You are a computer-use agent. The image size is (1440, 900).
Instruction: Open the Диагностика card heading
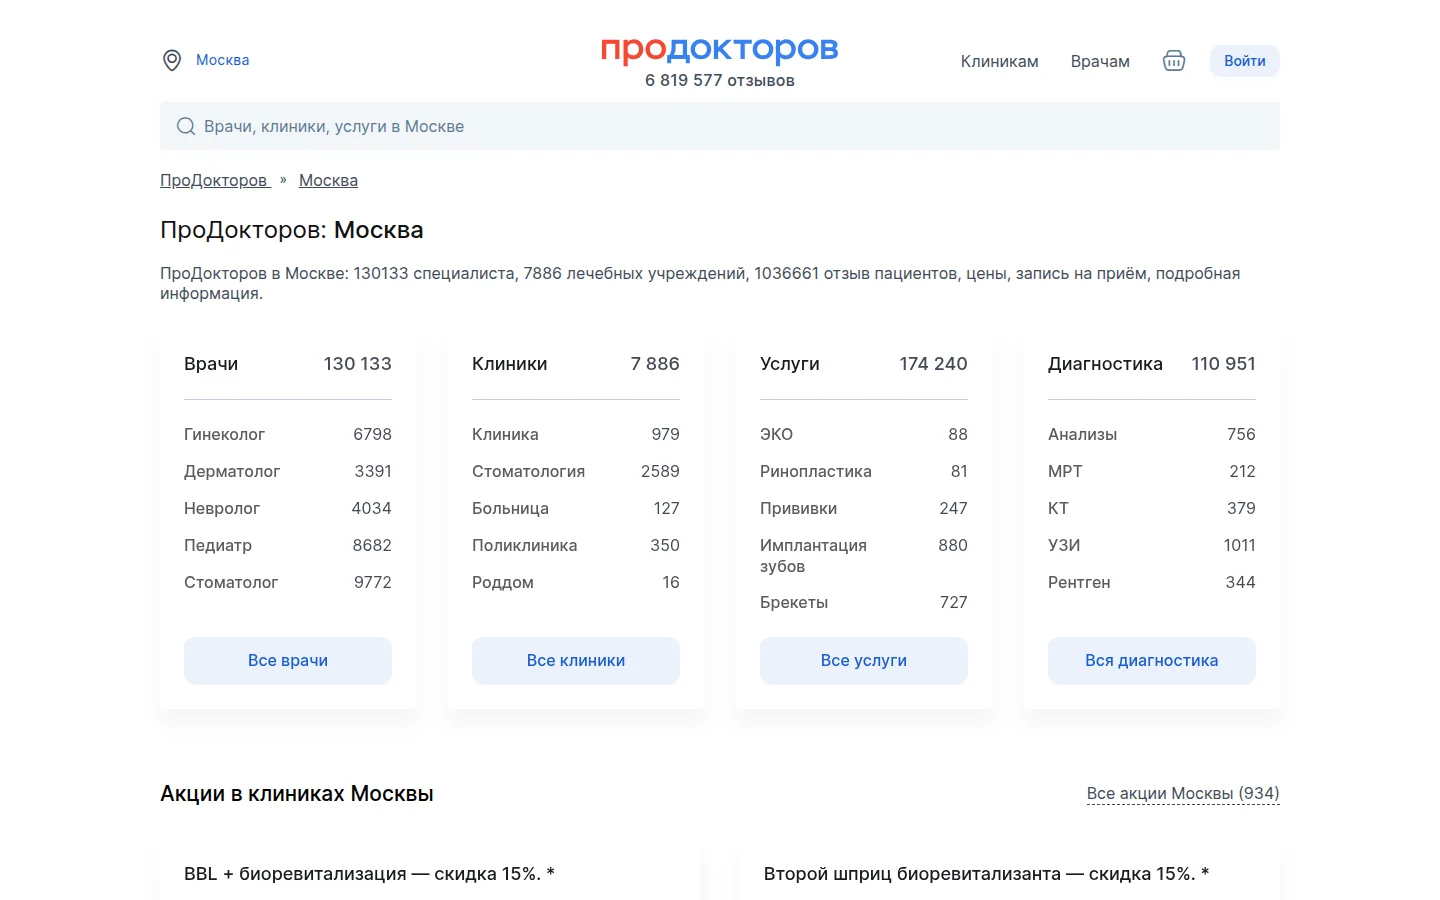click(x=1105, y=364)
